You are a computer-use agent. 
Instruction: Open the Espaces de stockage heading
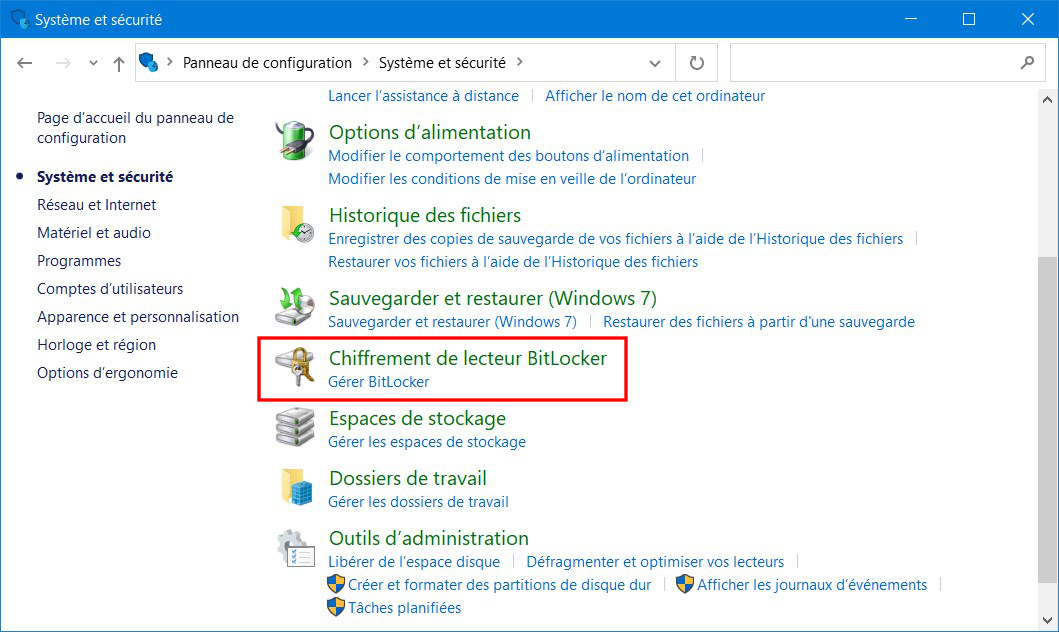click(x=417, y=419)
